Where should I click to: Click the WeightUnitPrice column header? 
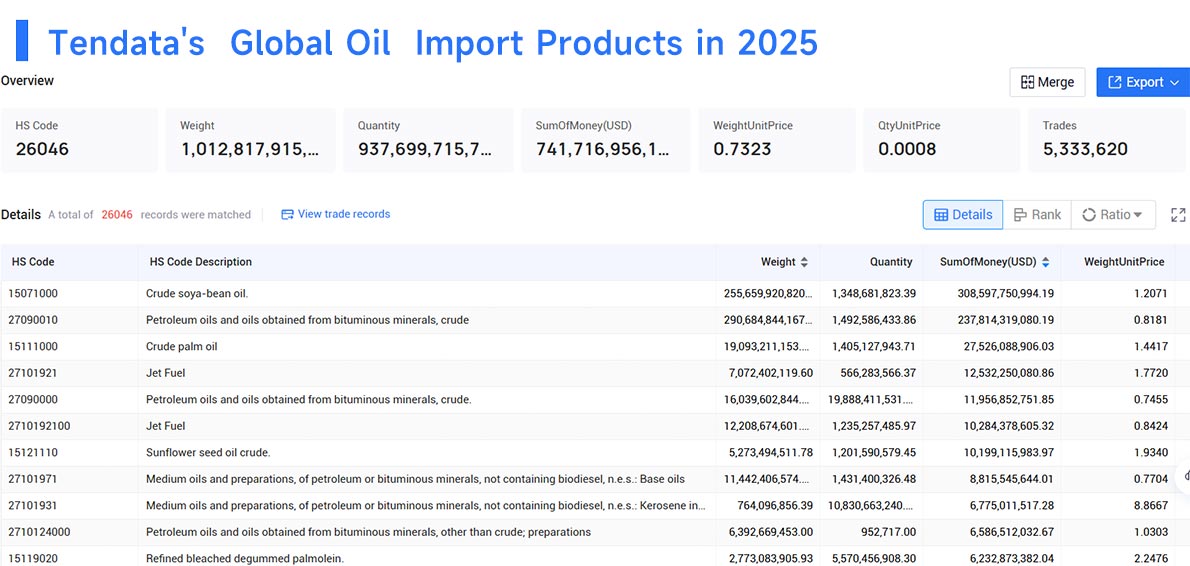(1124, 262)
